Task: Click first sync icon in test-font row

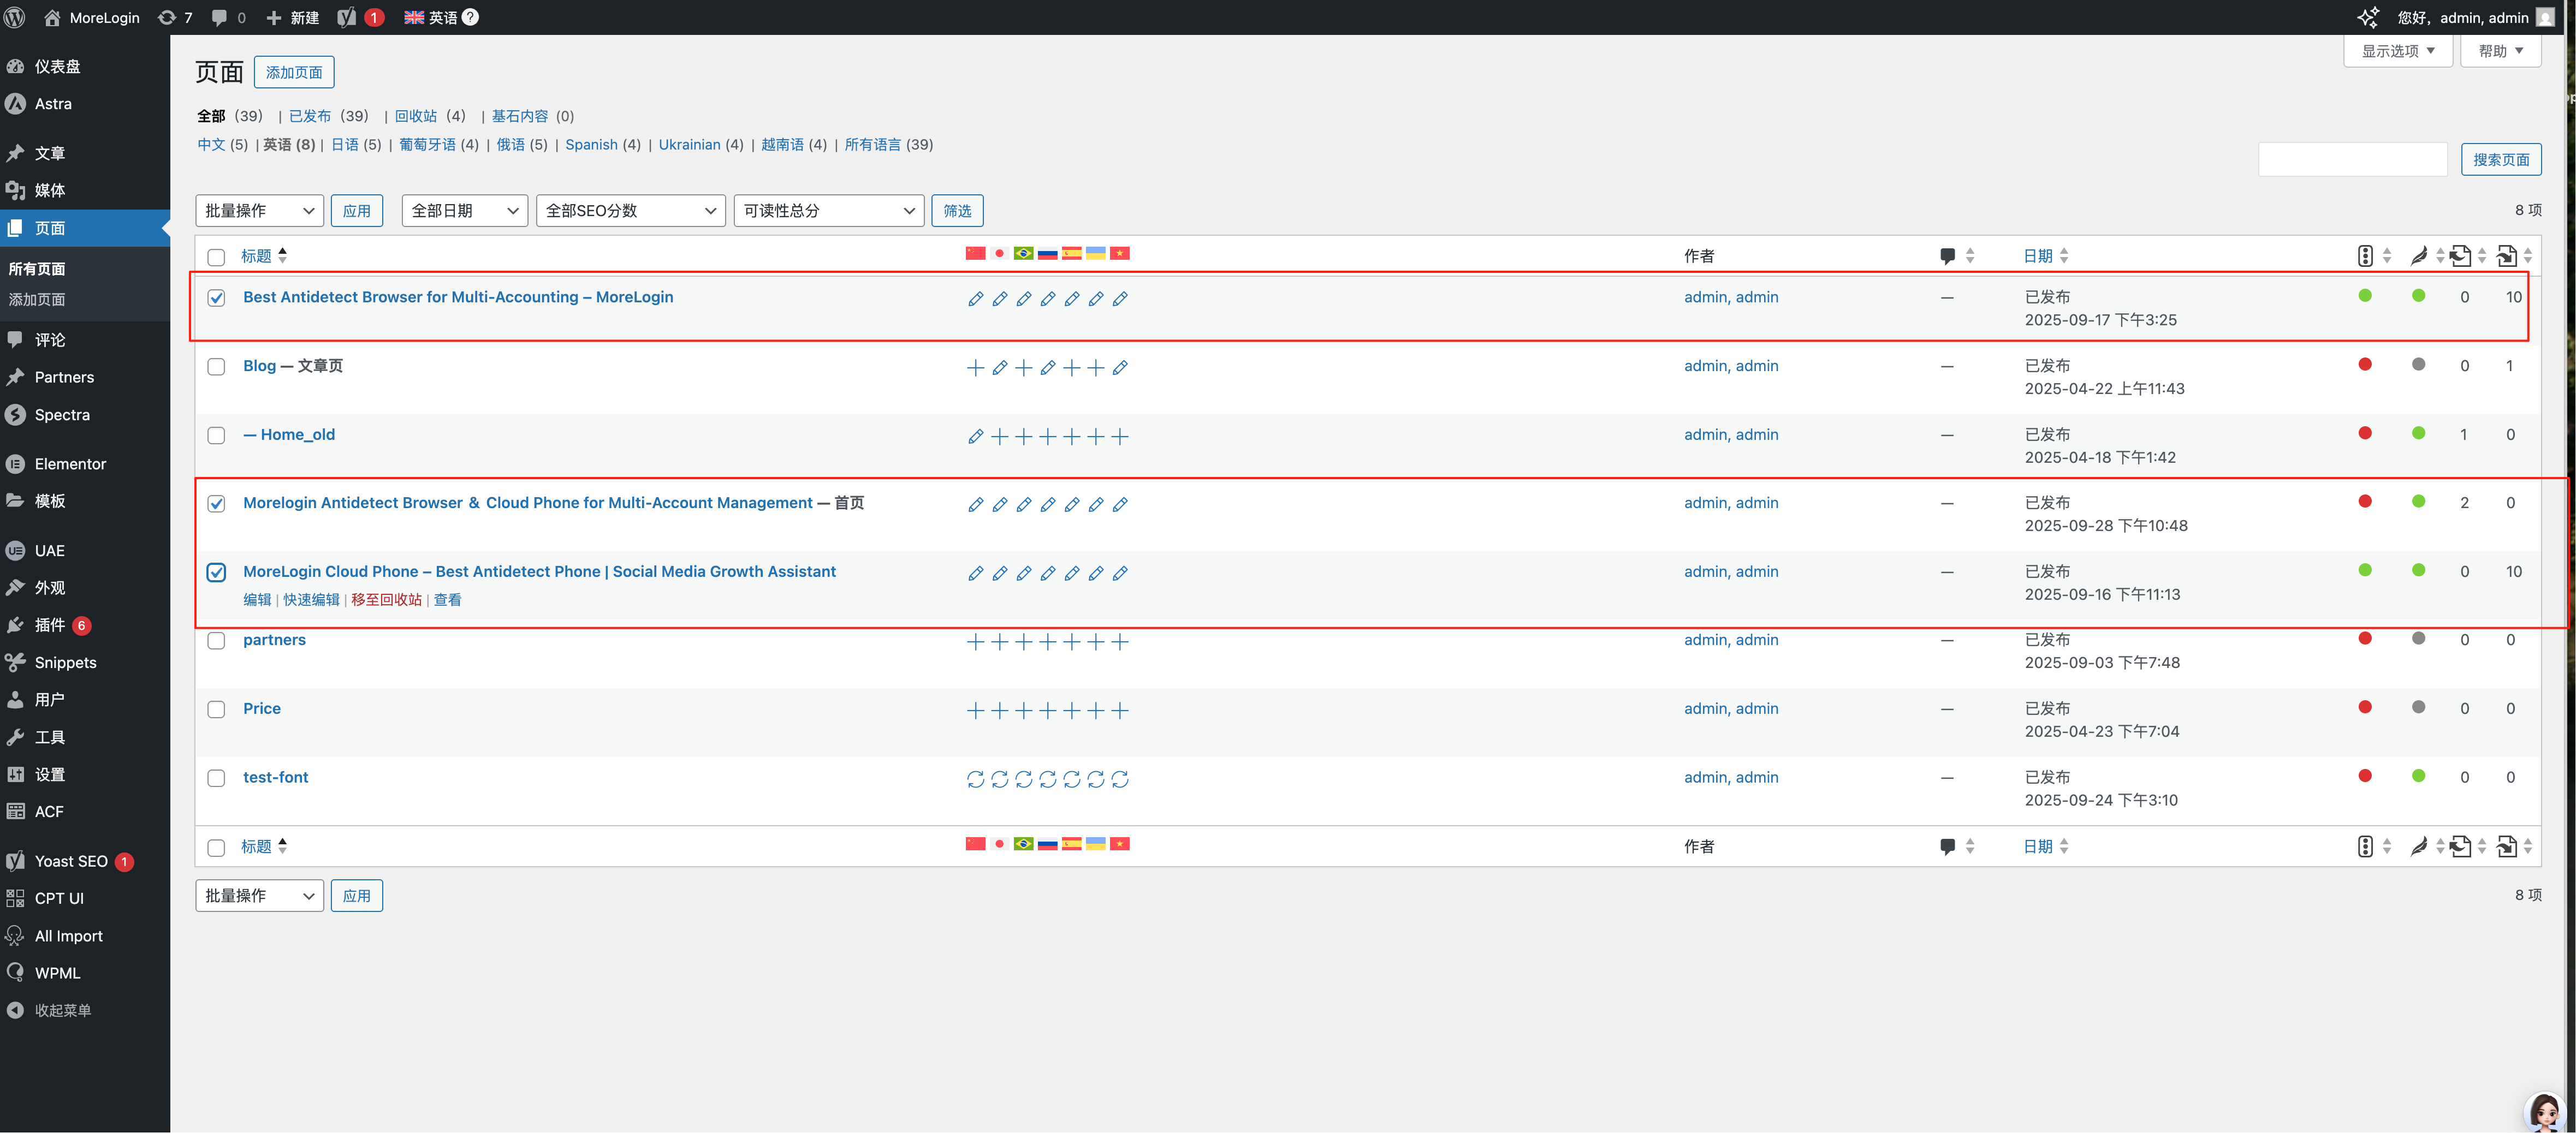Action: (975, 779)
